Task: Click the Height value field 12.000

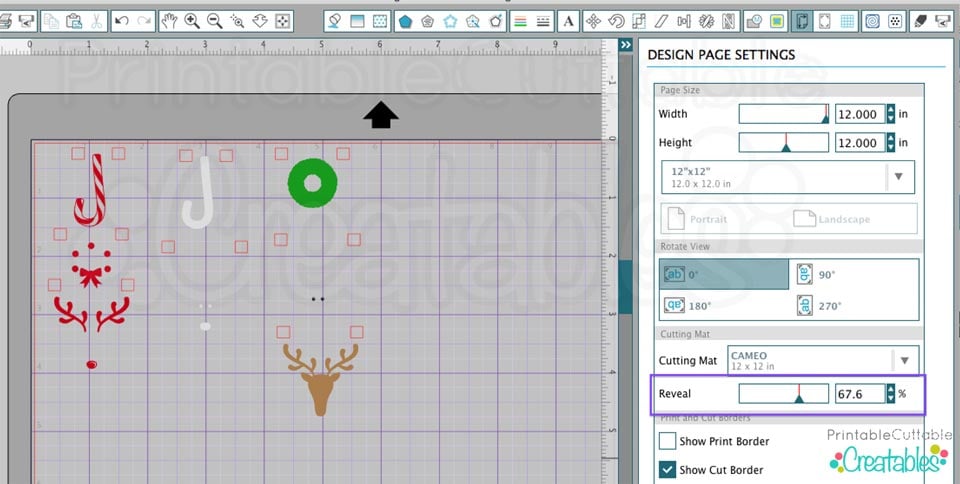Action: [x=860, y=143]
